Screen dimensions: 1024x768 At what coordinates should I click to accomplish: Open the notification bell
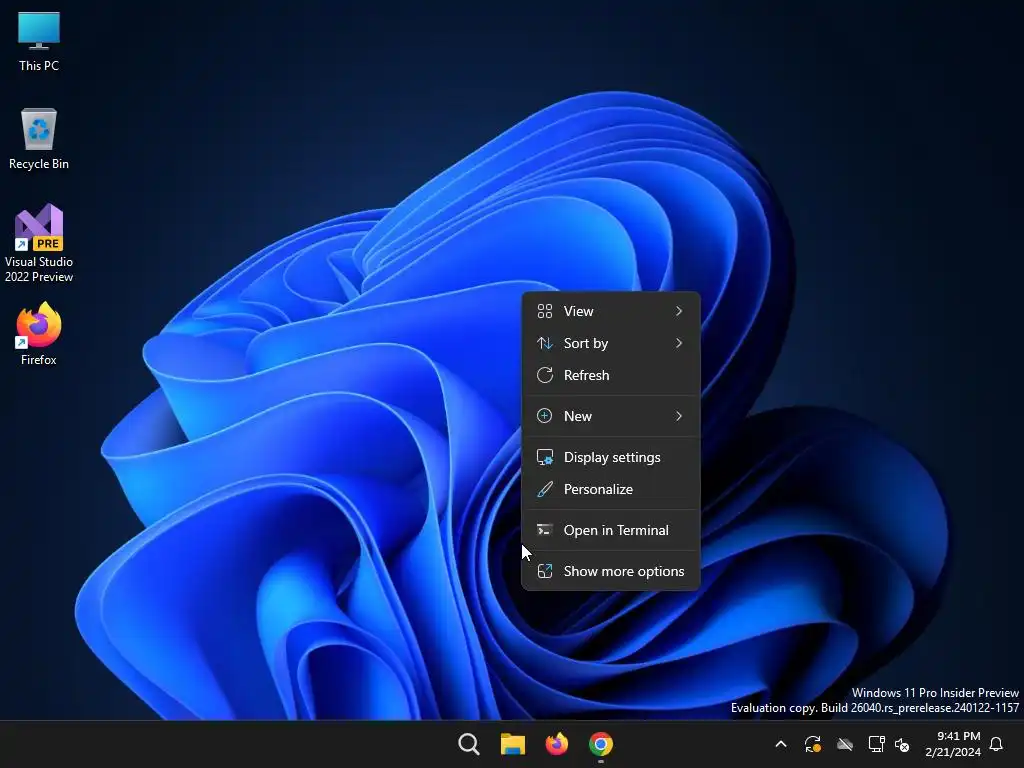point(996,744)
